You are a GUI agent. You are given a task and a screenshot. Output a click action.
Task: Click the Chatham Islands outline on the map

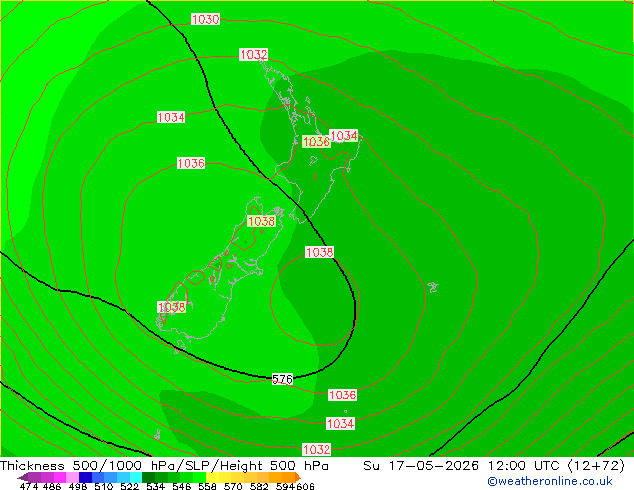point(433,287)
